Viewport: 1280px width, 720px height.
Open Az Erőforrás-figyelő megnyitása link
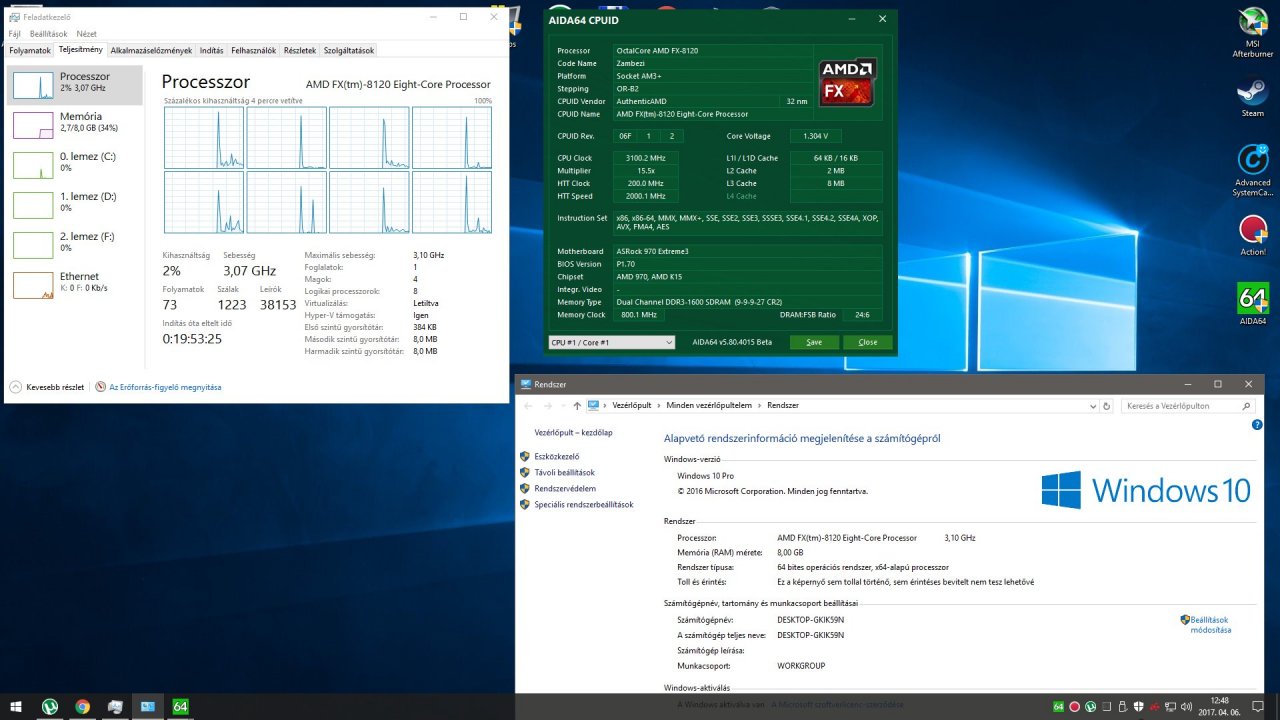click(x=165, y=387)
